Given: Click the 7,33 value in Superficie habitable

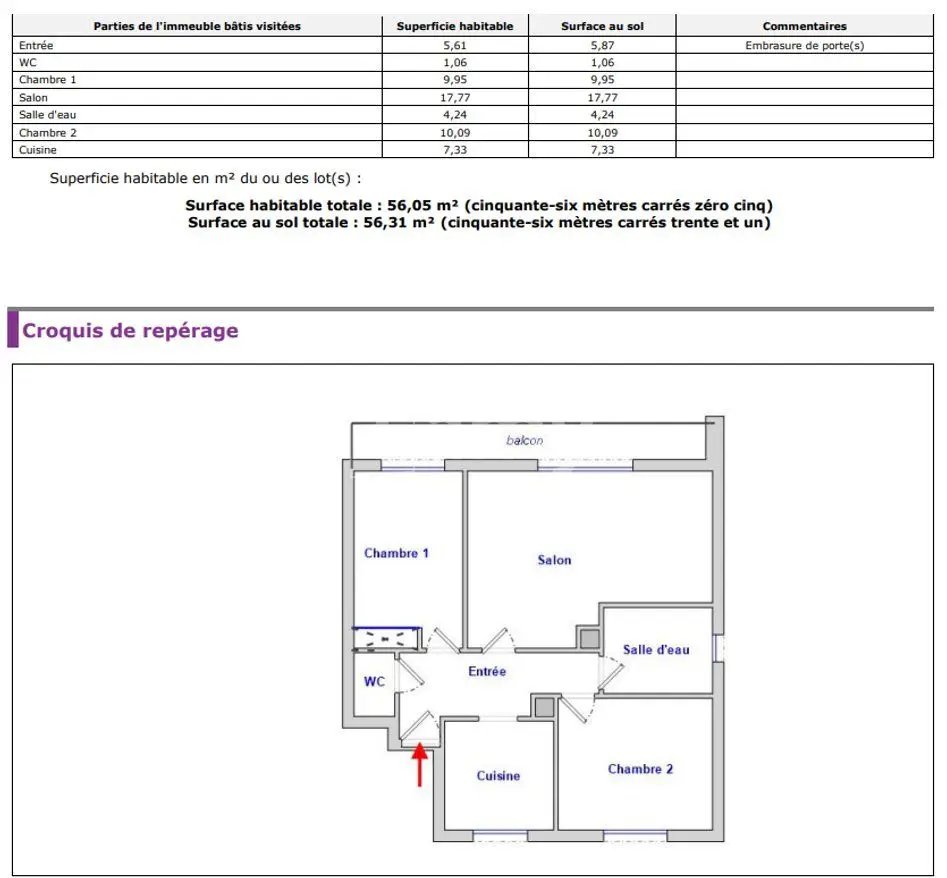Looking at the screenshot, I should [x=455, y=150].
